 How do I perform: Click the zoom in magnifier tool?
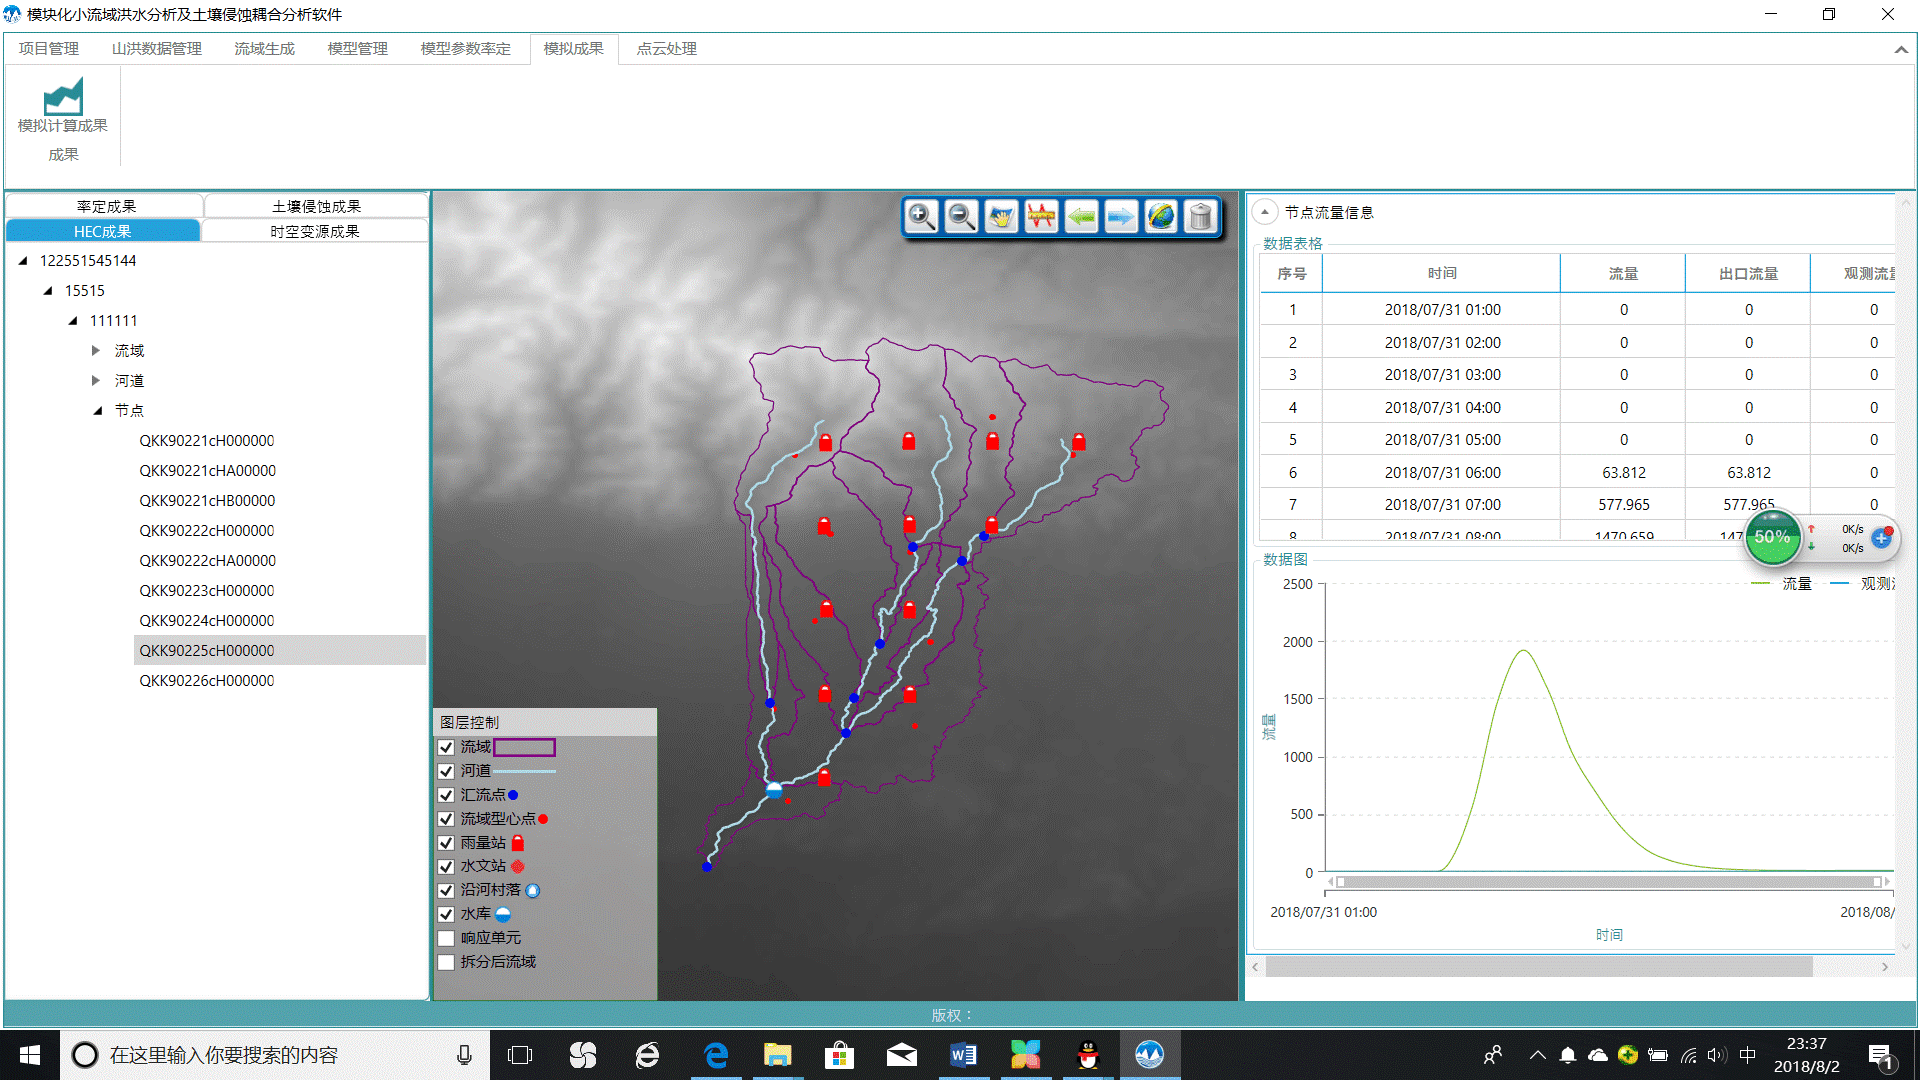(921, 216)
